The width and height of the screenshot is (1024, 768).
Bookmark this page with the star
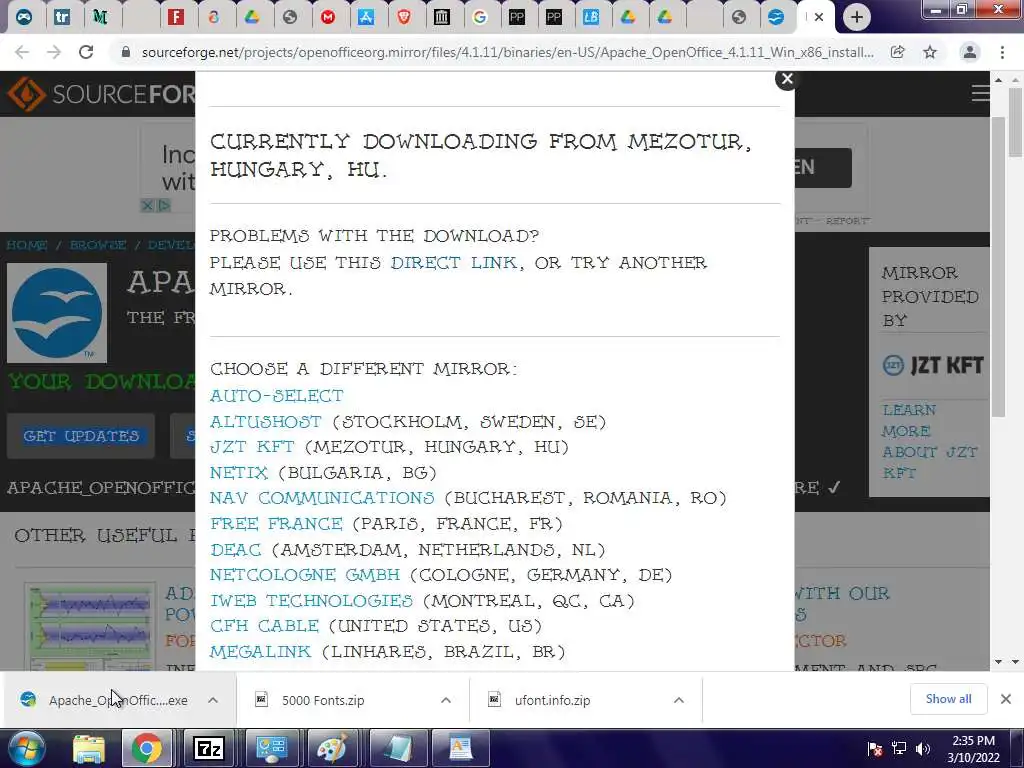[930, 52]
